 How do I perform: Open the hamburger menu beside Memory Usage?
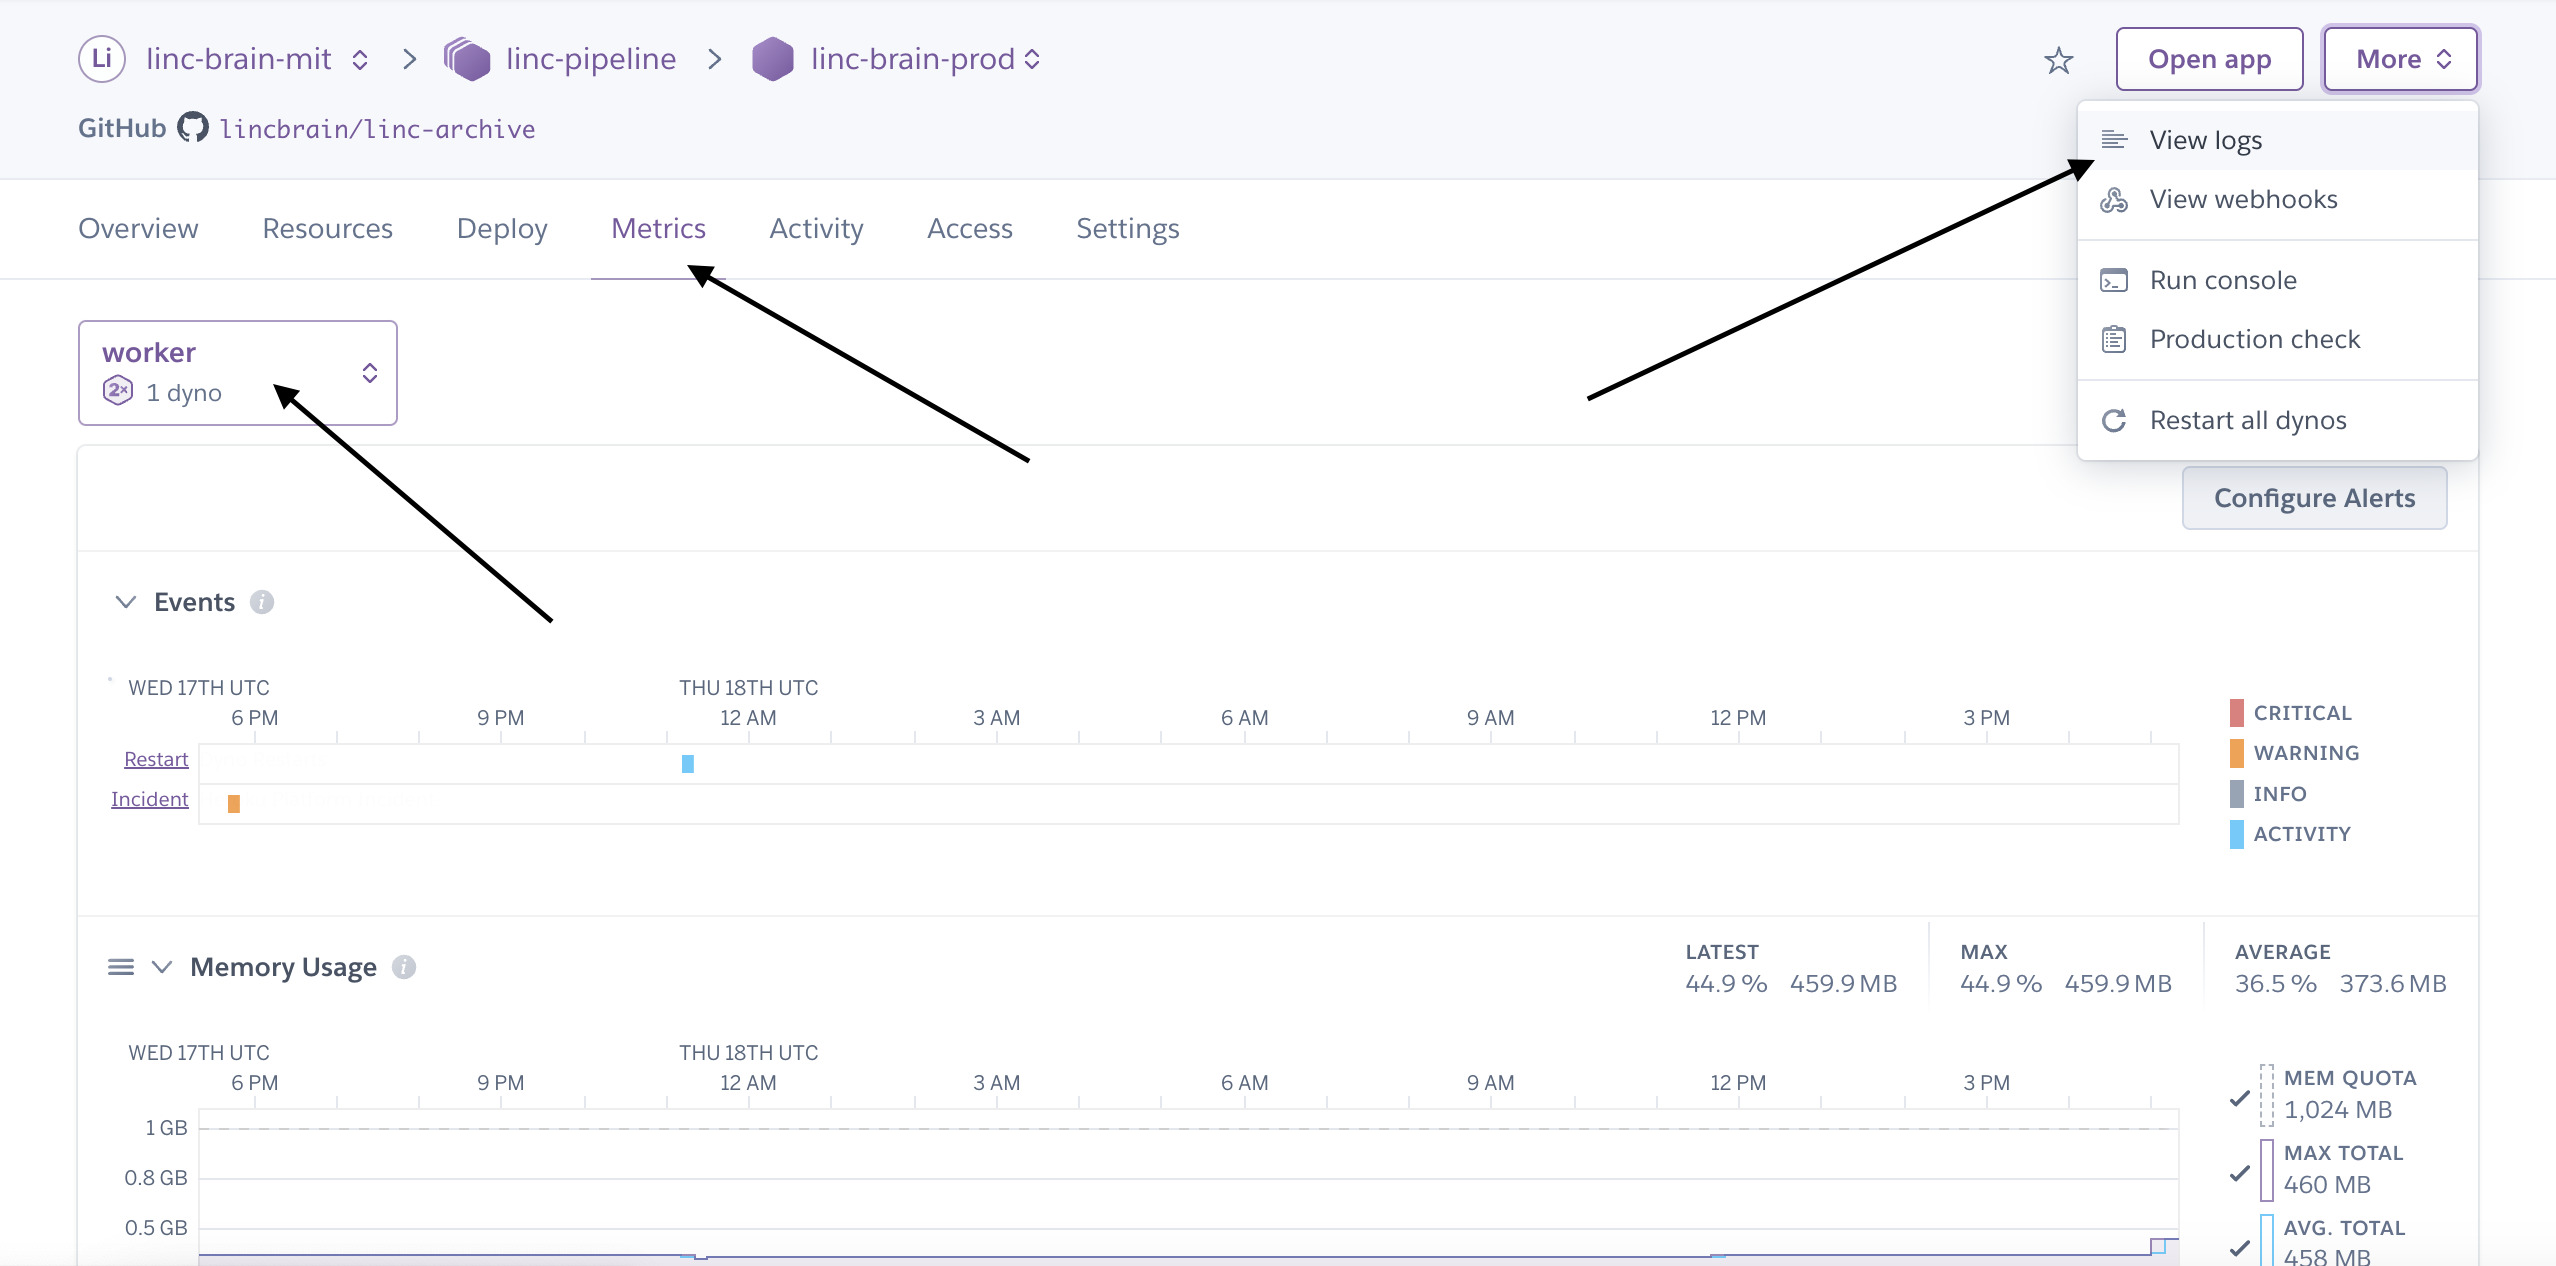point(120,966)
